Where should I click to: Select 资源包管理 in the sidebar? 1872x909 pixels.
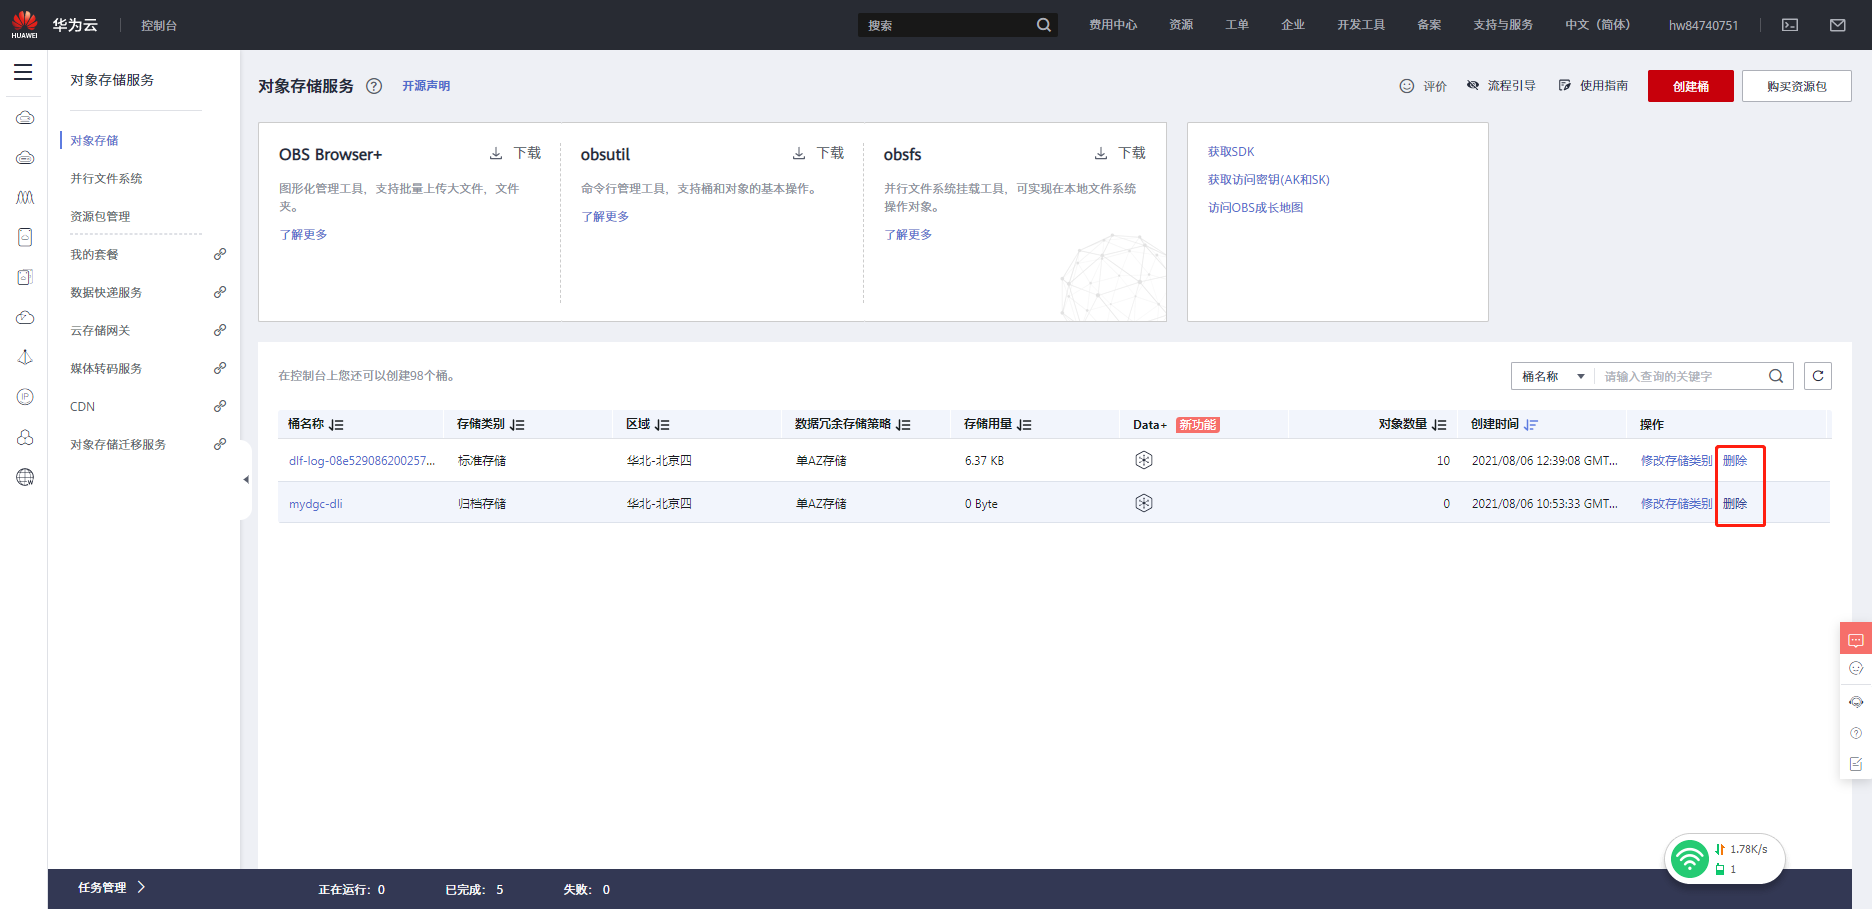(x=100, y=217)
